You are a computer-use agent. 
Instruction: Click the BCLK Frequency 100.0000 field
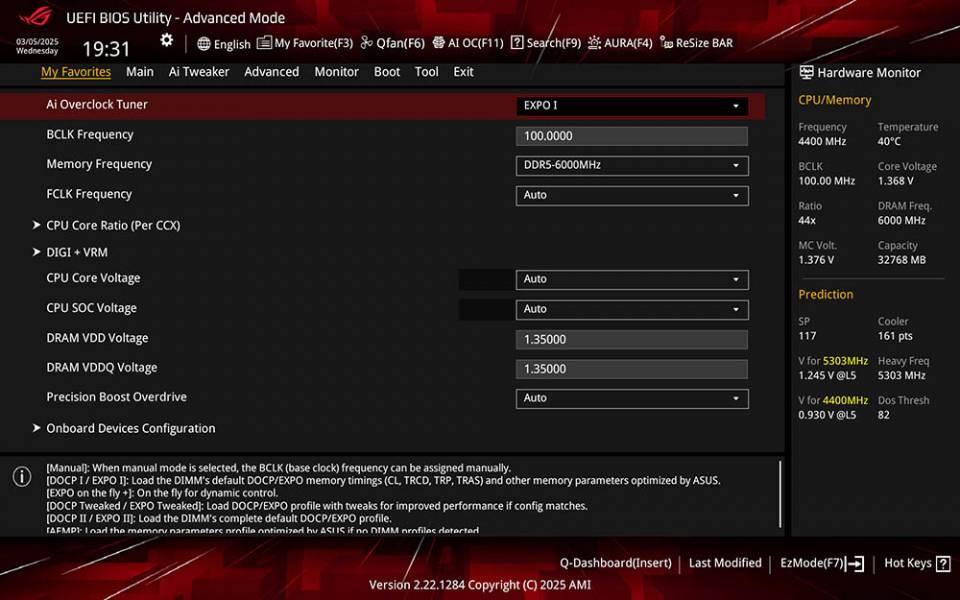click(x=632, y=136)
